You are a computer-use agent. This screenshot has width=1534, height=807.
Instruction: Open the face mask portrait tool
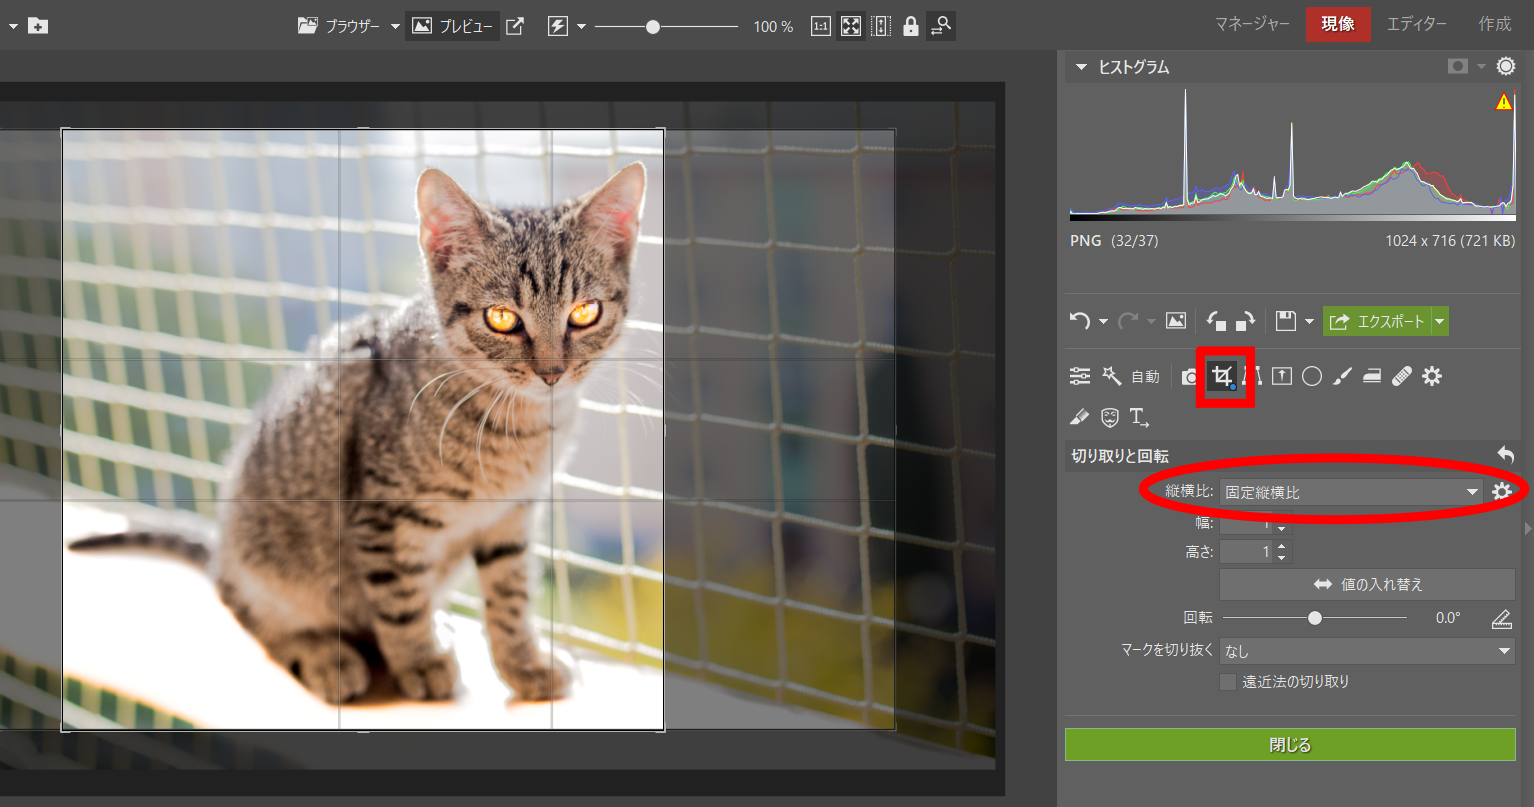1109,416
